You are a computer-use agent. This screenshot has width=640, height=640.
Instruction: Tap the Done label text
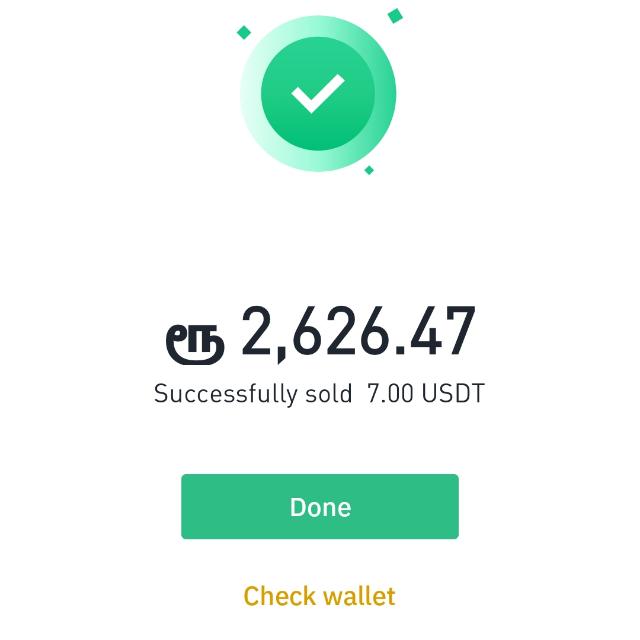(x=320, y=507)
